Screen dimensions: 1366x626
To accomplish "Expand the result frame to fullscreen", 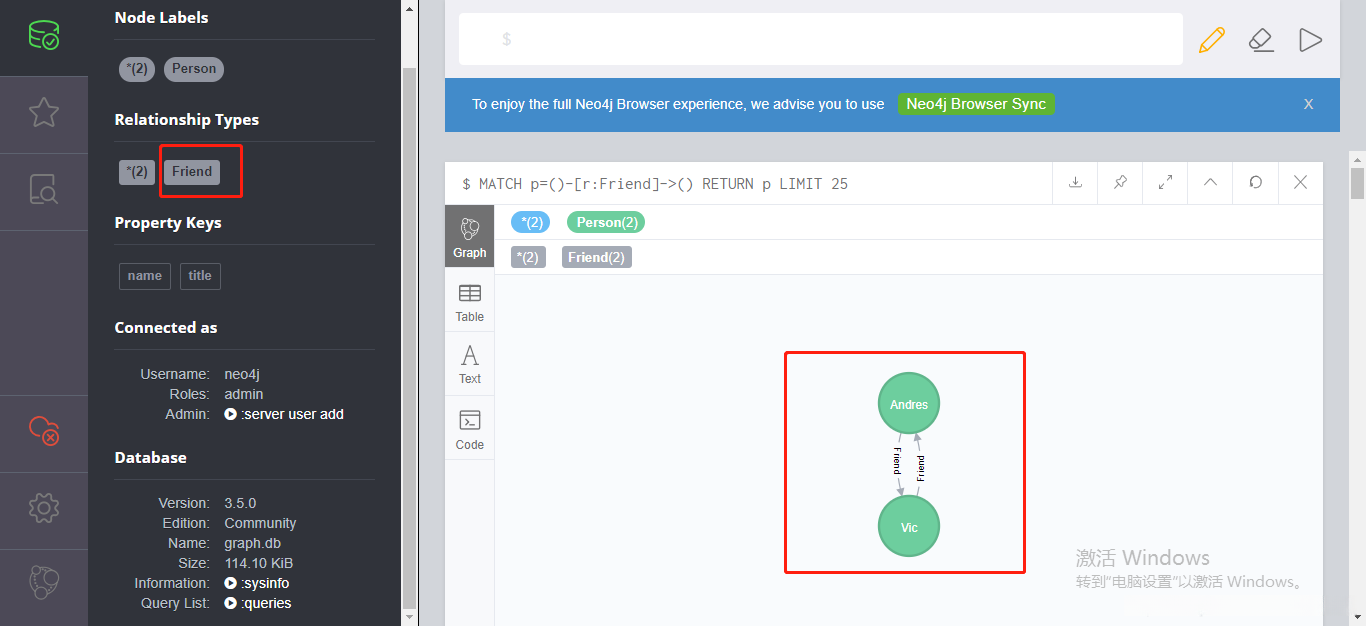I will [1165, 183].
